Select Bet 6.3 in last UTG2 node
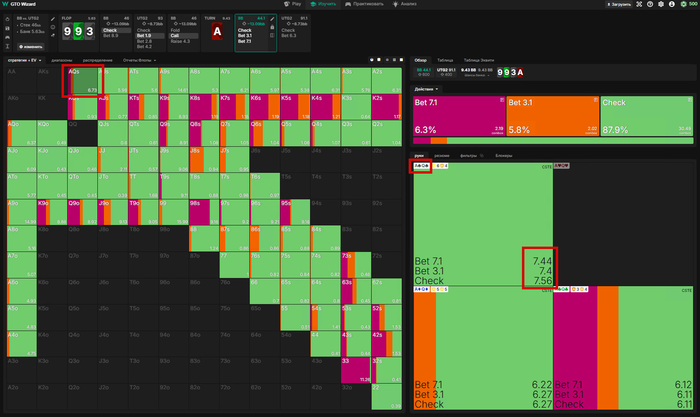Viewport: 700px width, 417px height. (289, 35)
